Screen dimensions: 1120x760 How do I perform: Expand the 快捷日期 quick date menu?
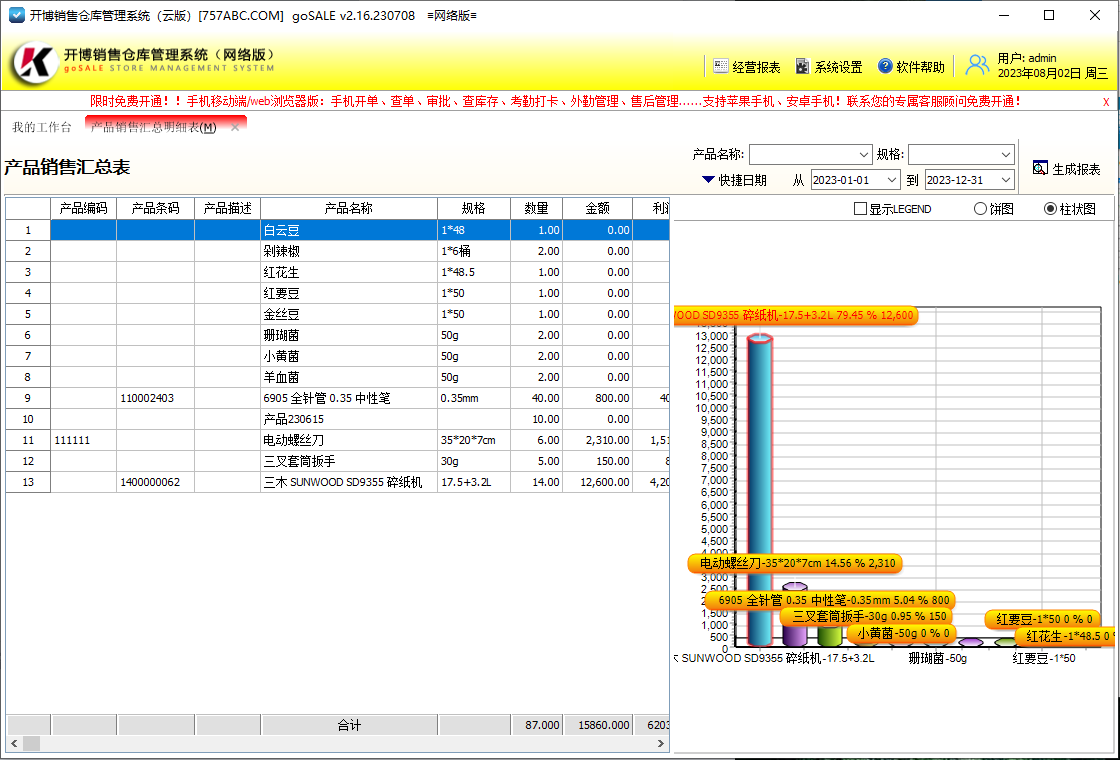tap(708, 180)
